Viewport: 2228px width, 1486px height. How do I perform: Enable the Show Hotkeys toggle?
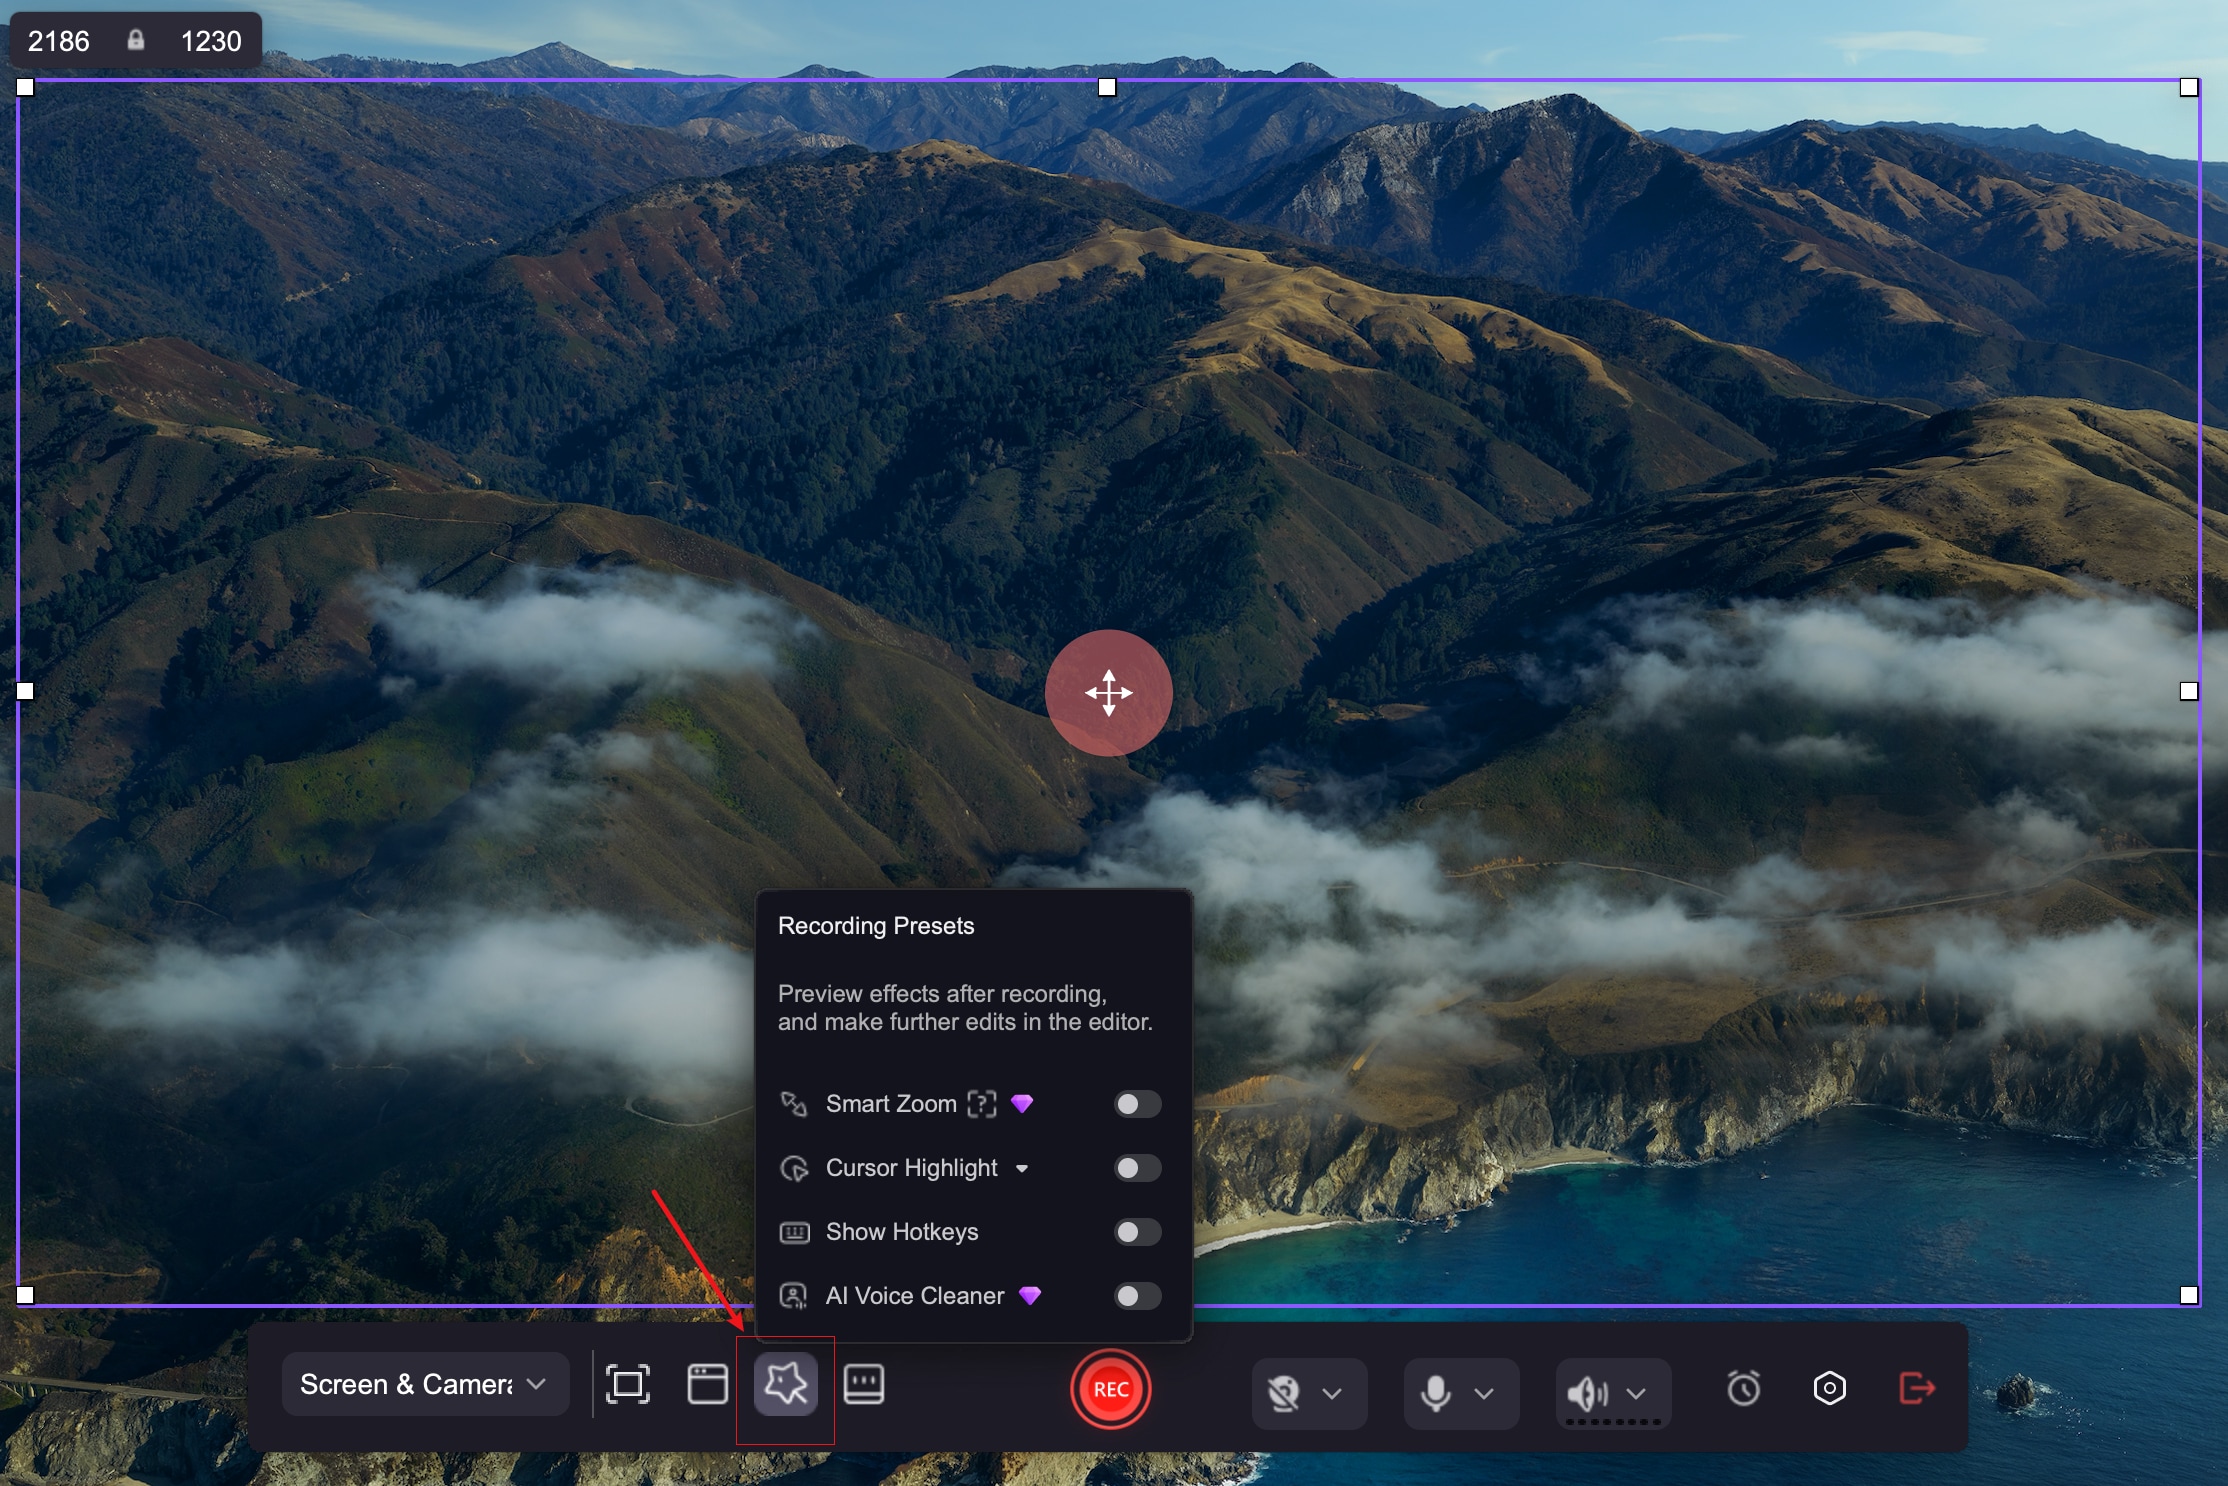click(x=1137, y=1232)
